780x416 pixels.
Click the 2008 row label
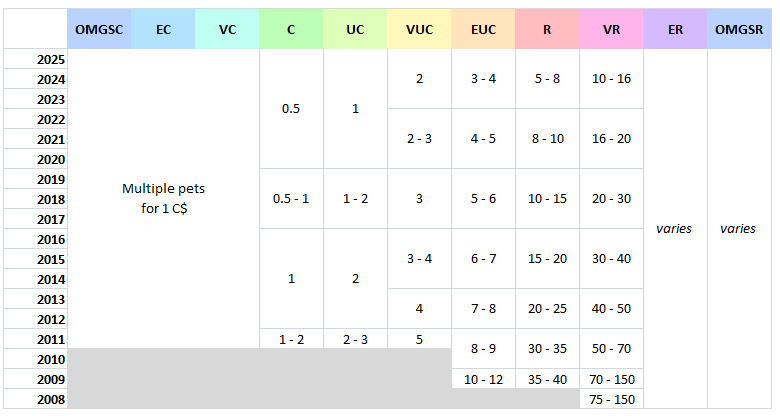pos(36,399)
